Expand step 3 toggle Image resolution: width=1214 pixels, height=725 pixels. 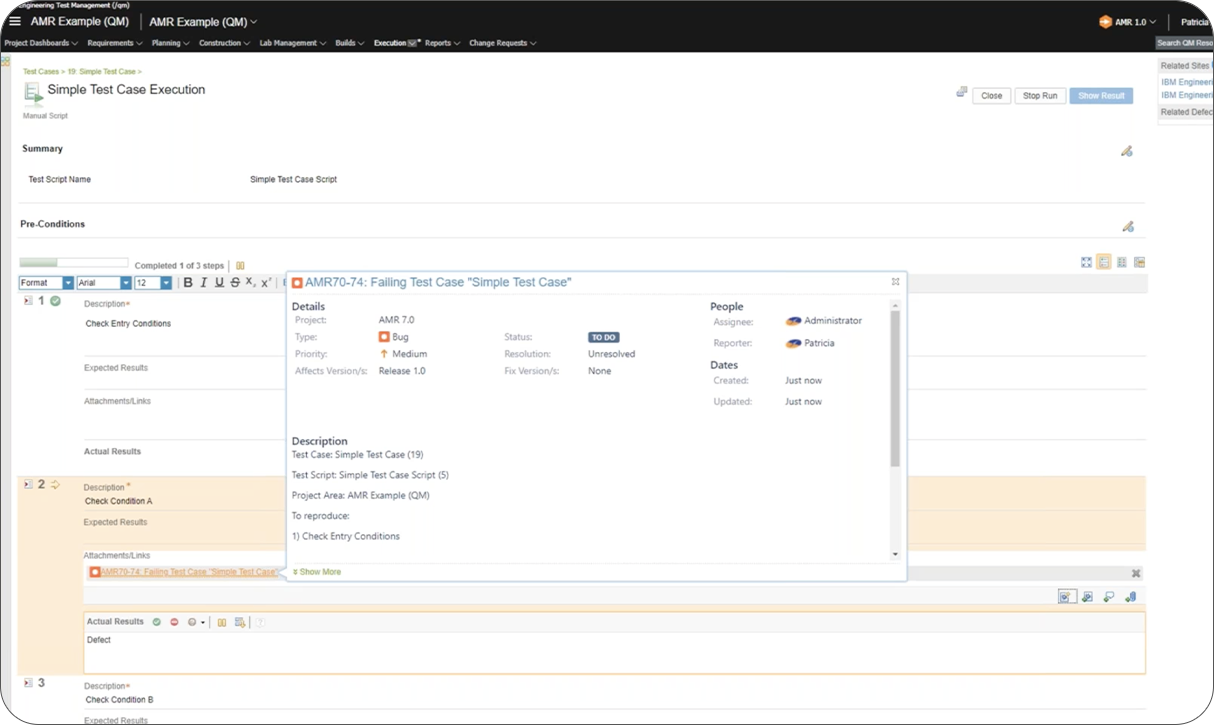(x=28, y=682)
